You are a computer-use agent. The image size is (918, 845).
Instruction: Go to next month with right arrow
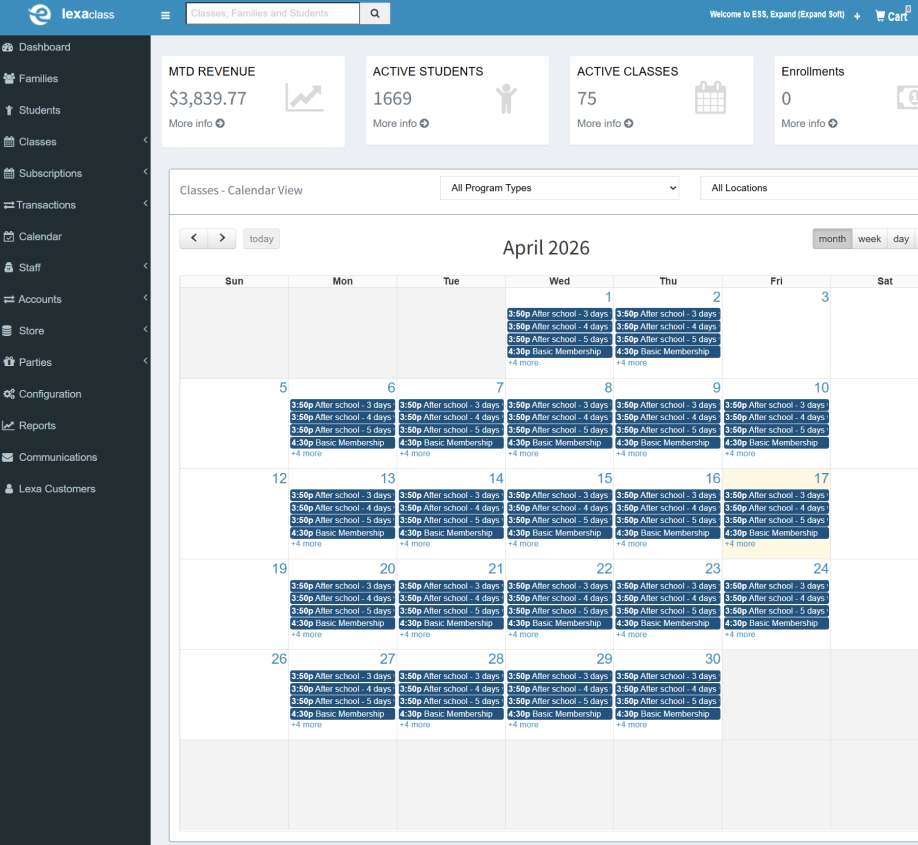222,238
